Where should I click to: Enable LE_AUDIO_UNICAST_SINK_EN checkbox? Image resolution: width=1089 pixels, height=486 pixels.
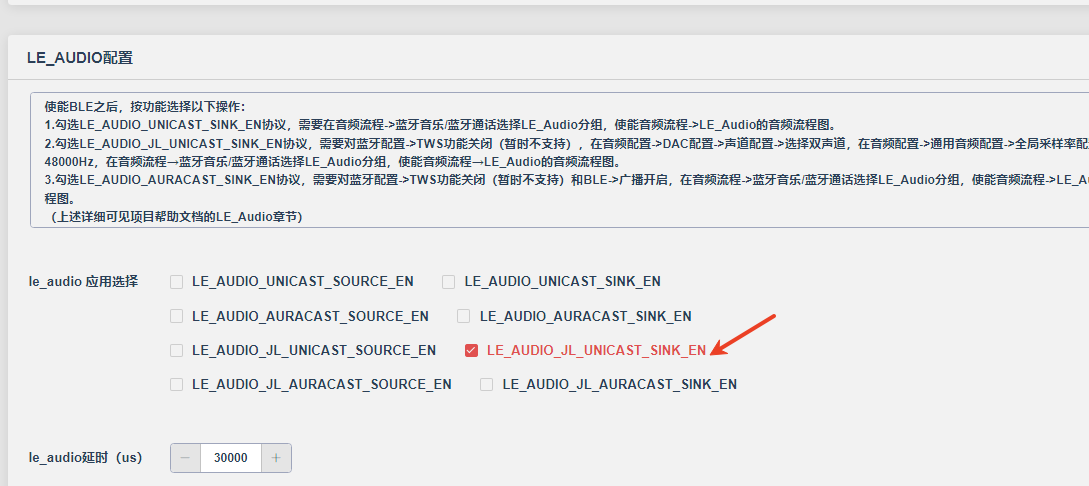pyautogui.click(x=449, y=282)
